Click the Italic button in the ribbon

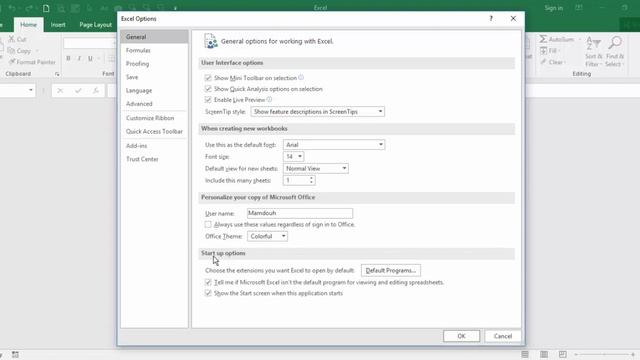[x=79, y=58]
